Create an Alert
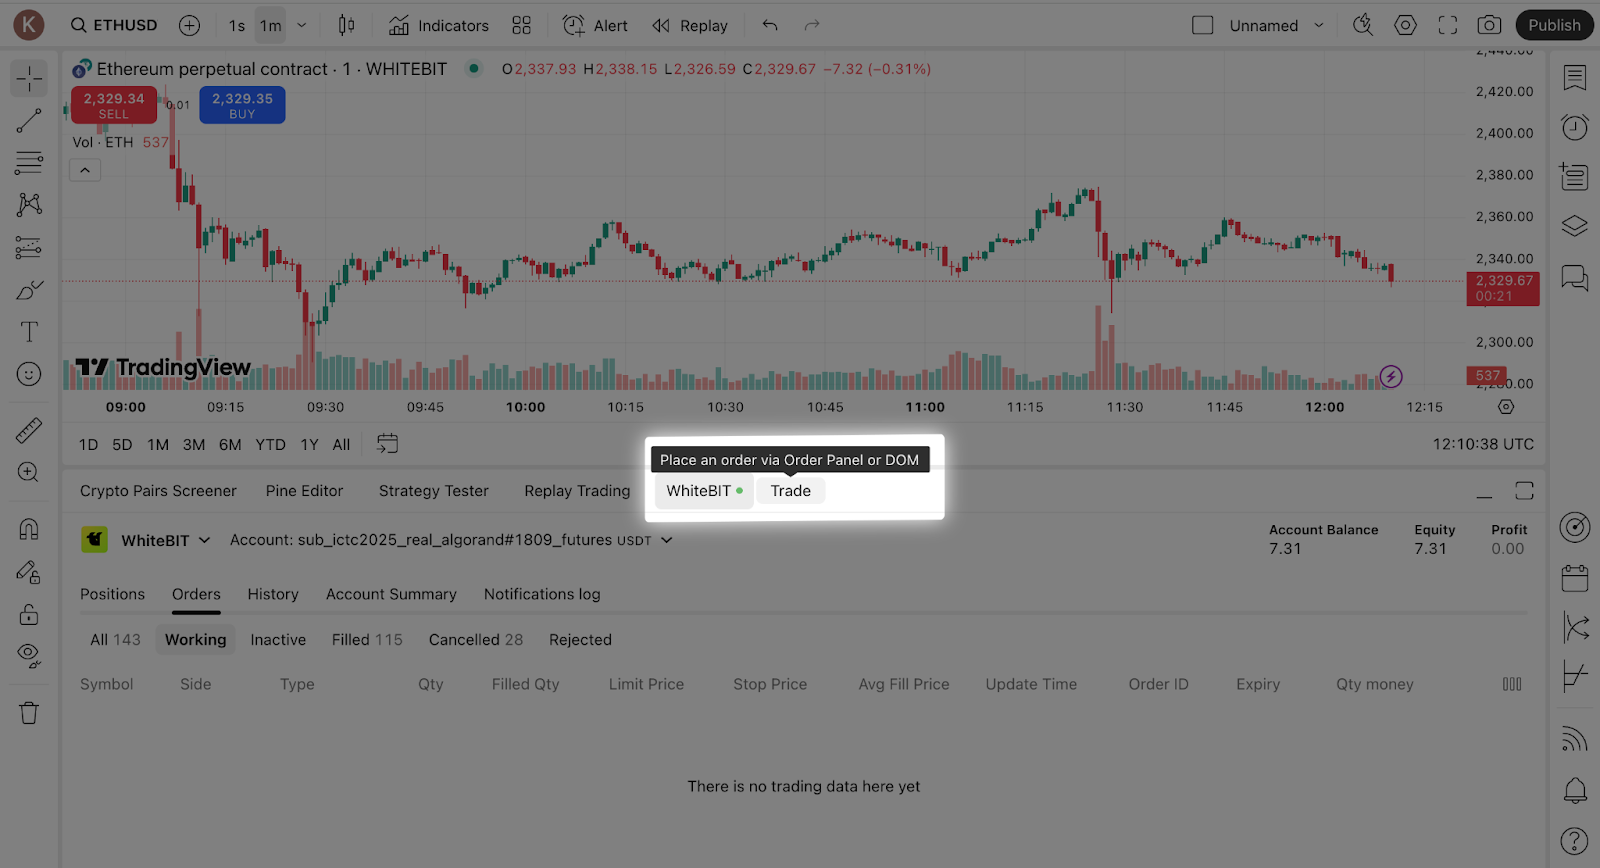Image resolution: width=1600 pixels, height=868 pixels. coord(595,26)
